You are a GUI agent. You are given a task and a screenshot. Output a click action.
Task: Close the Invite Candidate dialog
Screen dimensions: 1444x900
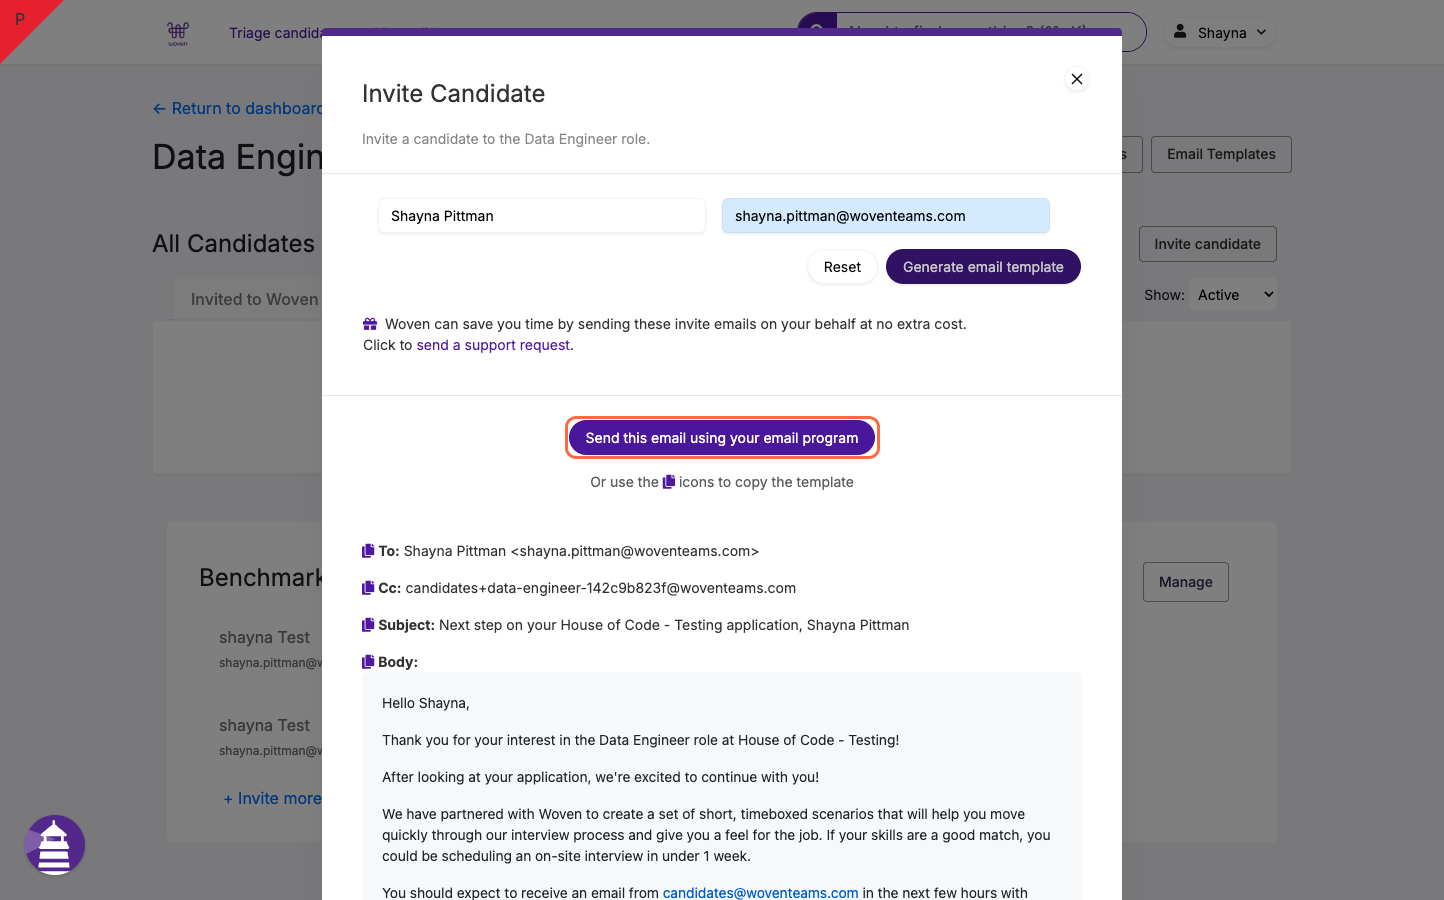(1077, 79)
